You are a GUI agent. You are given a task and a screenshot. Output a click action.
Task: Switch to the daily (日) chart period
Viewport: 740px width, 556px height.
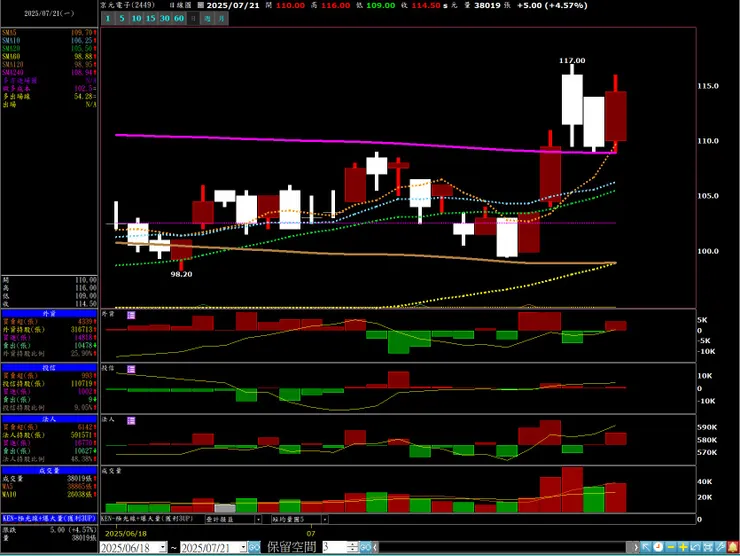tap(193, 18)
